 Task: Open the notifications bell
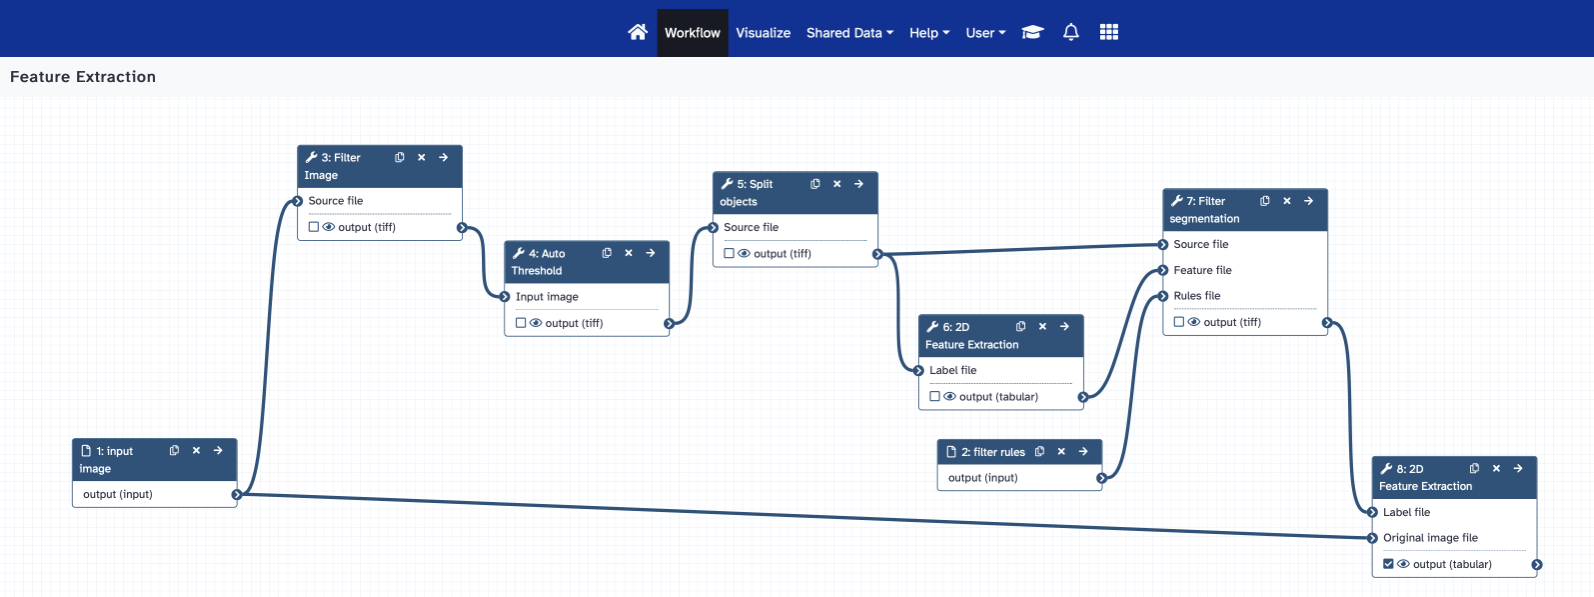click(x=1070, y=32)
